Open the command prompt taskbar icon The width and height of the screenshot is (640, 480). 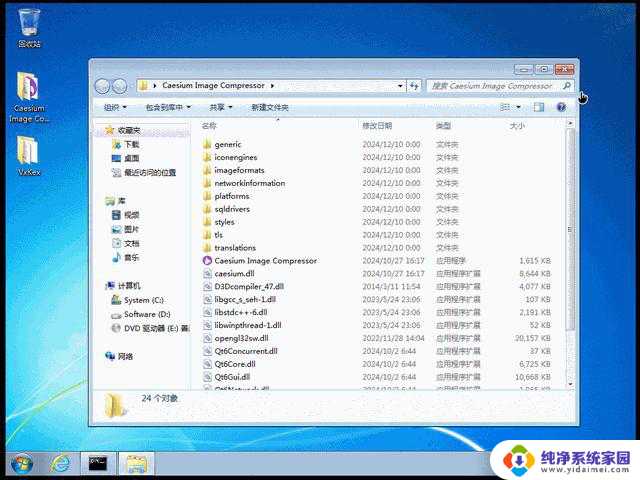[98, 464]
